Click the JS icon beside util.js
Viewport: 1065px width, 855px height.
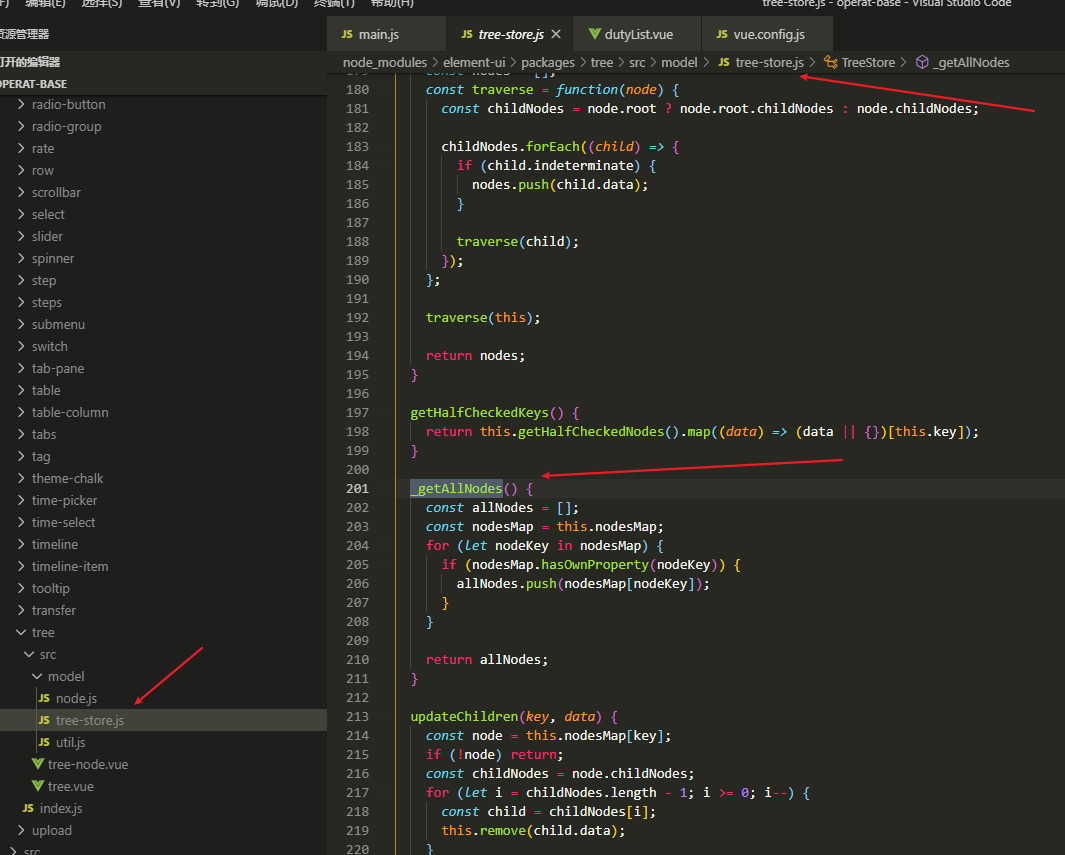[44, 742]
